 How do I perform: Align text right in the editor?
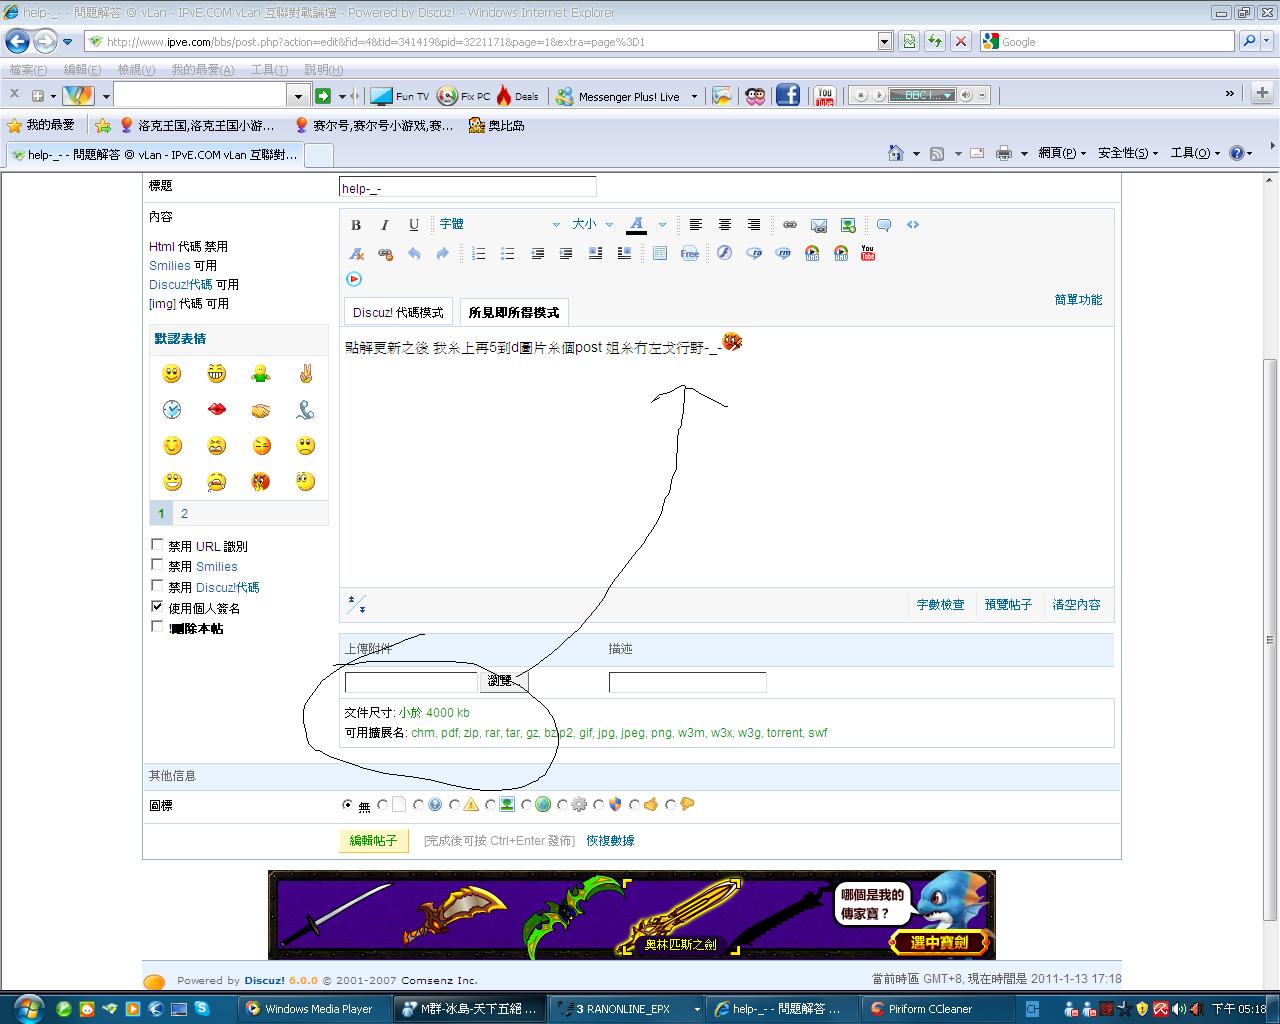[753, 225]
